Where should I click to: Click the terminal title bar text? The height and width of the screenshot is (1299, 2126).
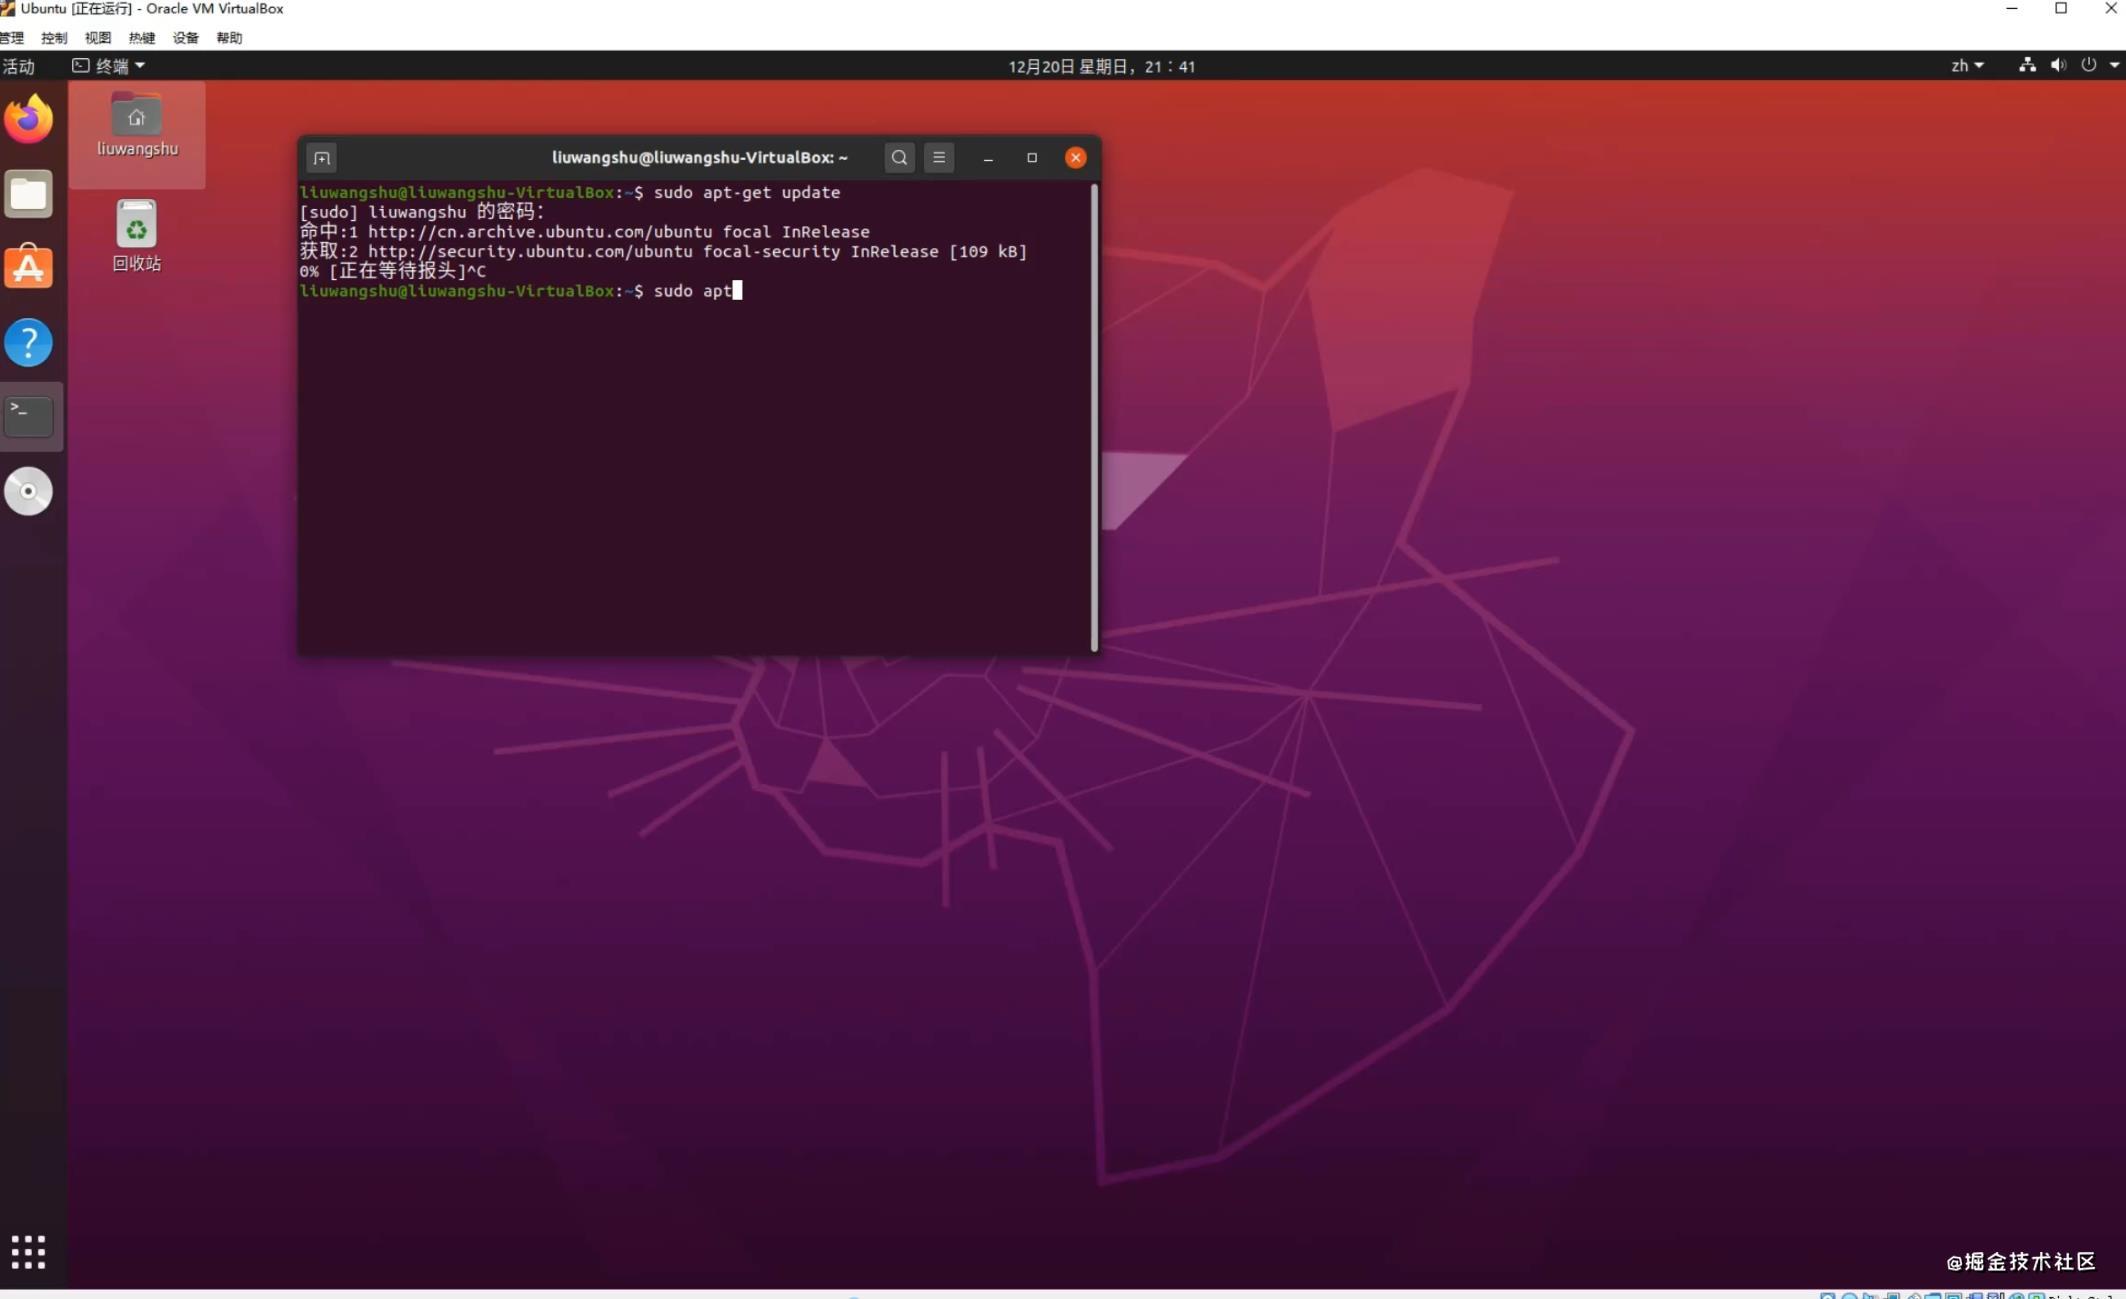click(x=699, y=158)
